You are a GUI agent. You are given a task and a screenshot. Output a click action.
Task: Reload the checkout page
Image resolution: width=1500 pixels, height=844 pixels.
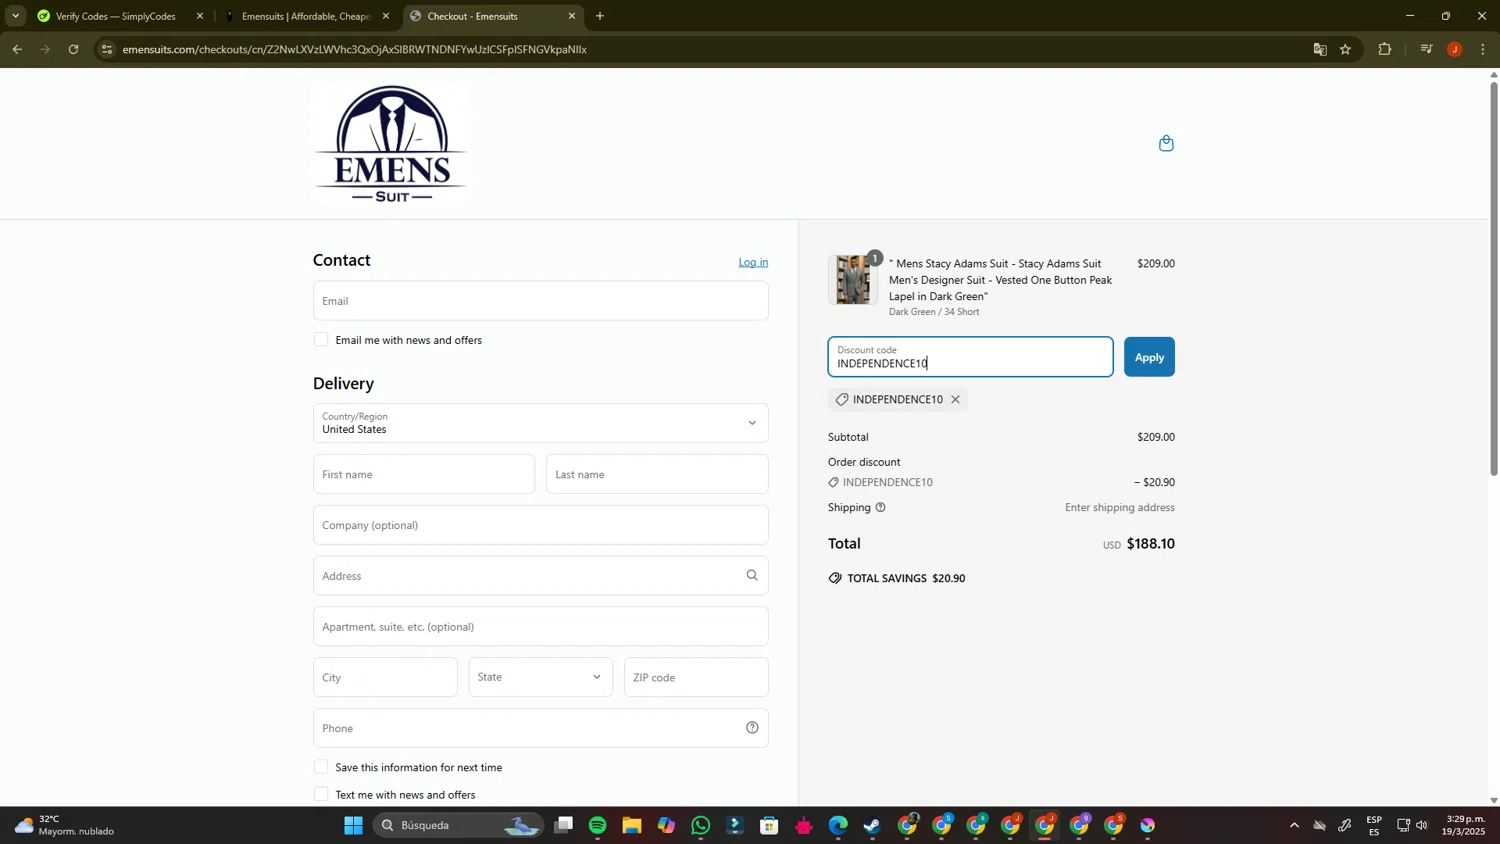click(x=73, y=49)
